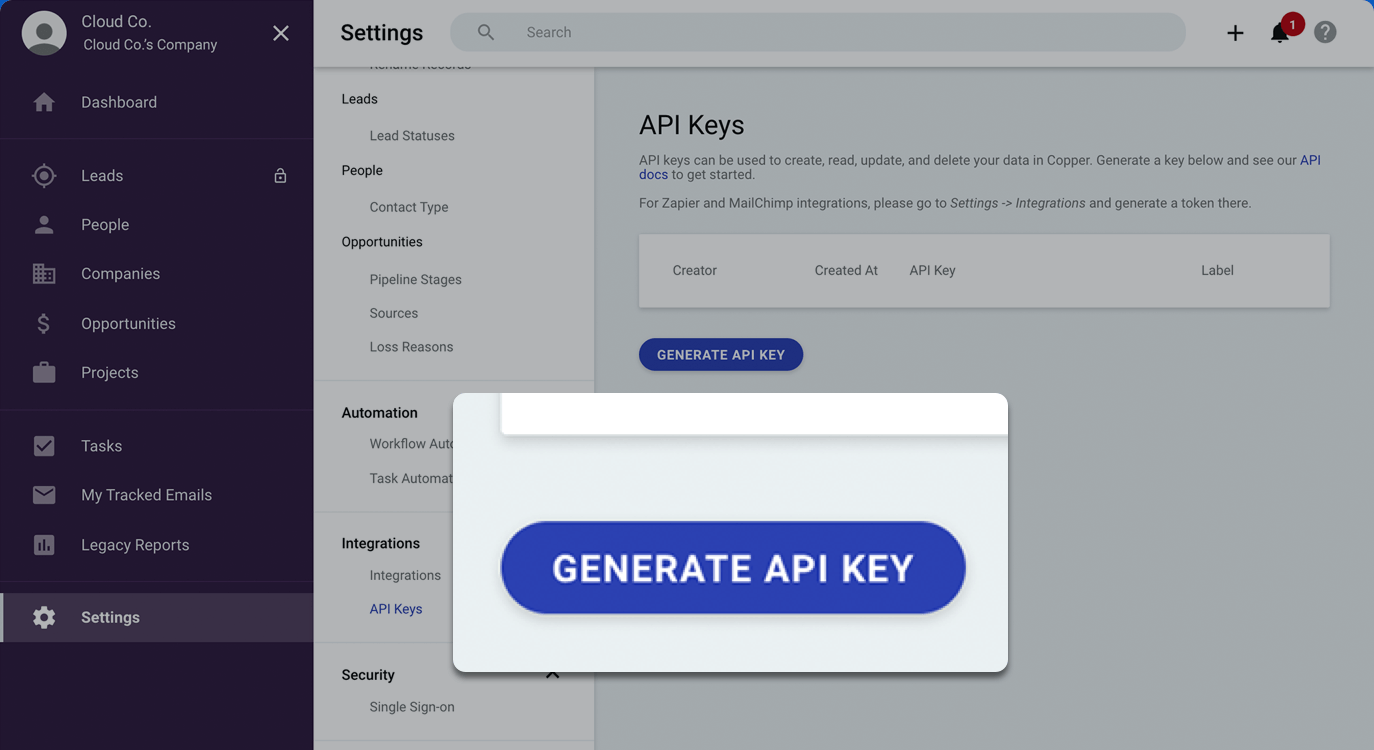Image resolution: width=1374 pixels, height=750 pixels.
Task: Go to Leads in the sidebar
Action: click(x=102, y=175)
